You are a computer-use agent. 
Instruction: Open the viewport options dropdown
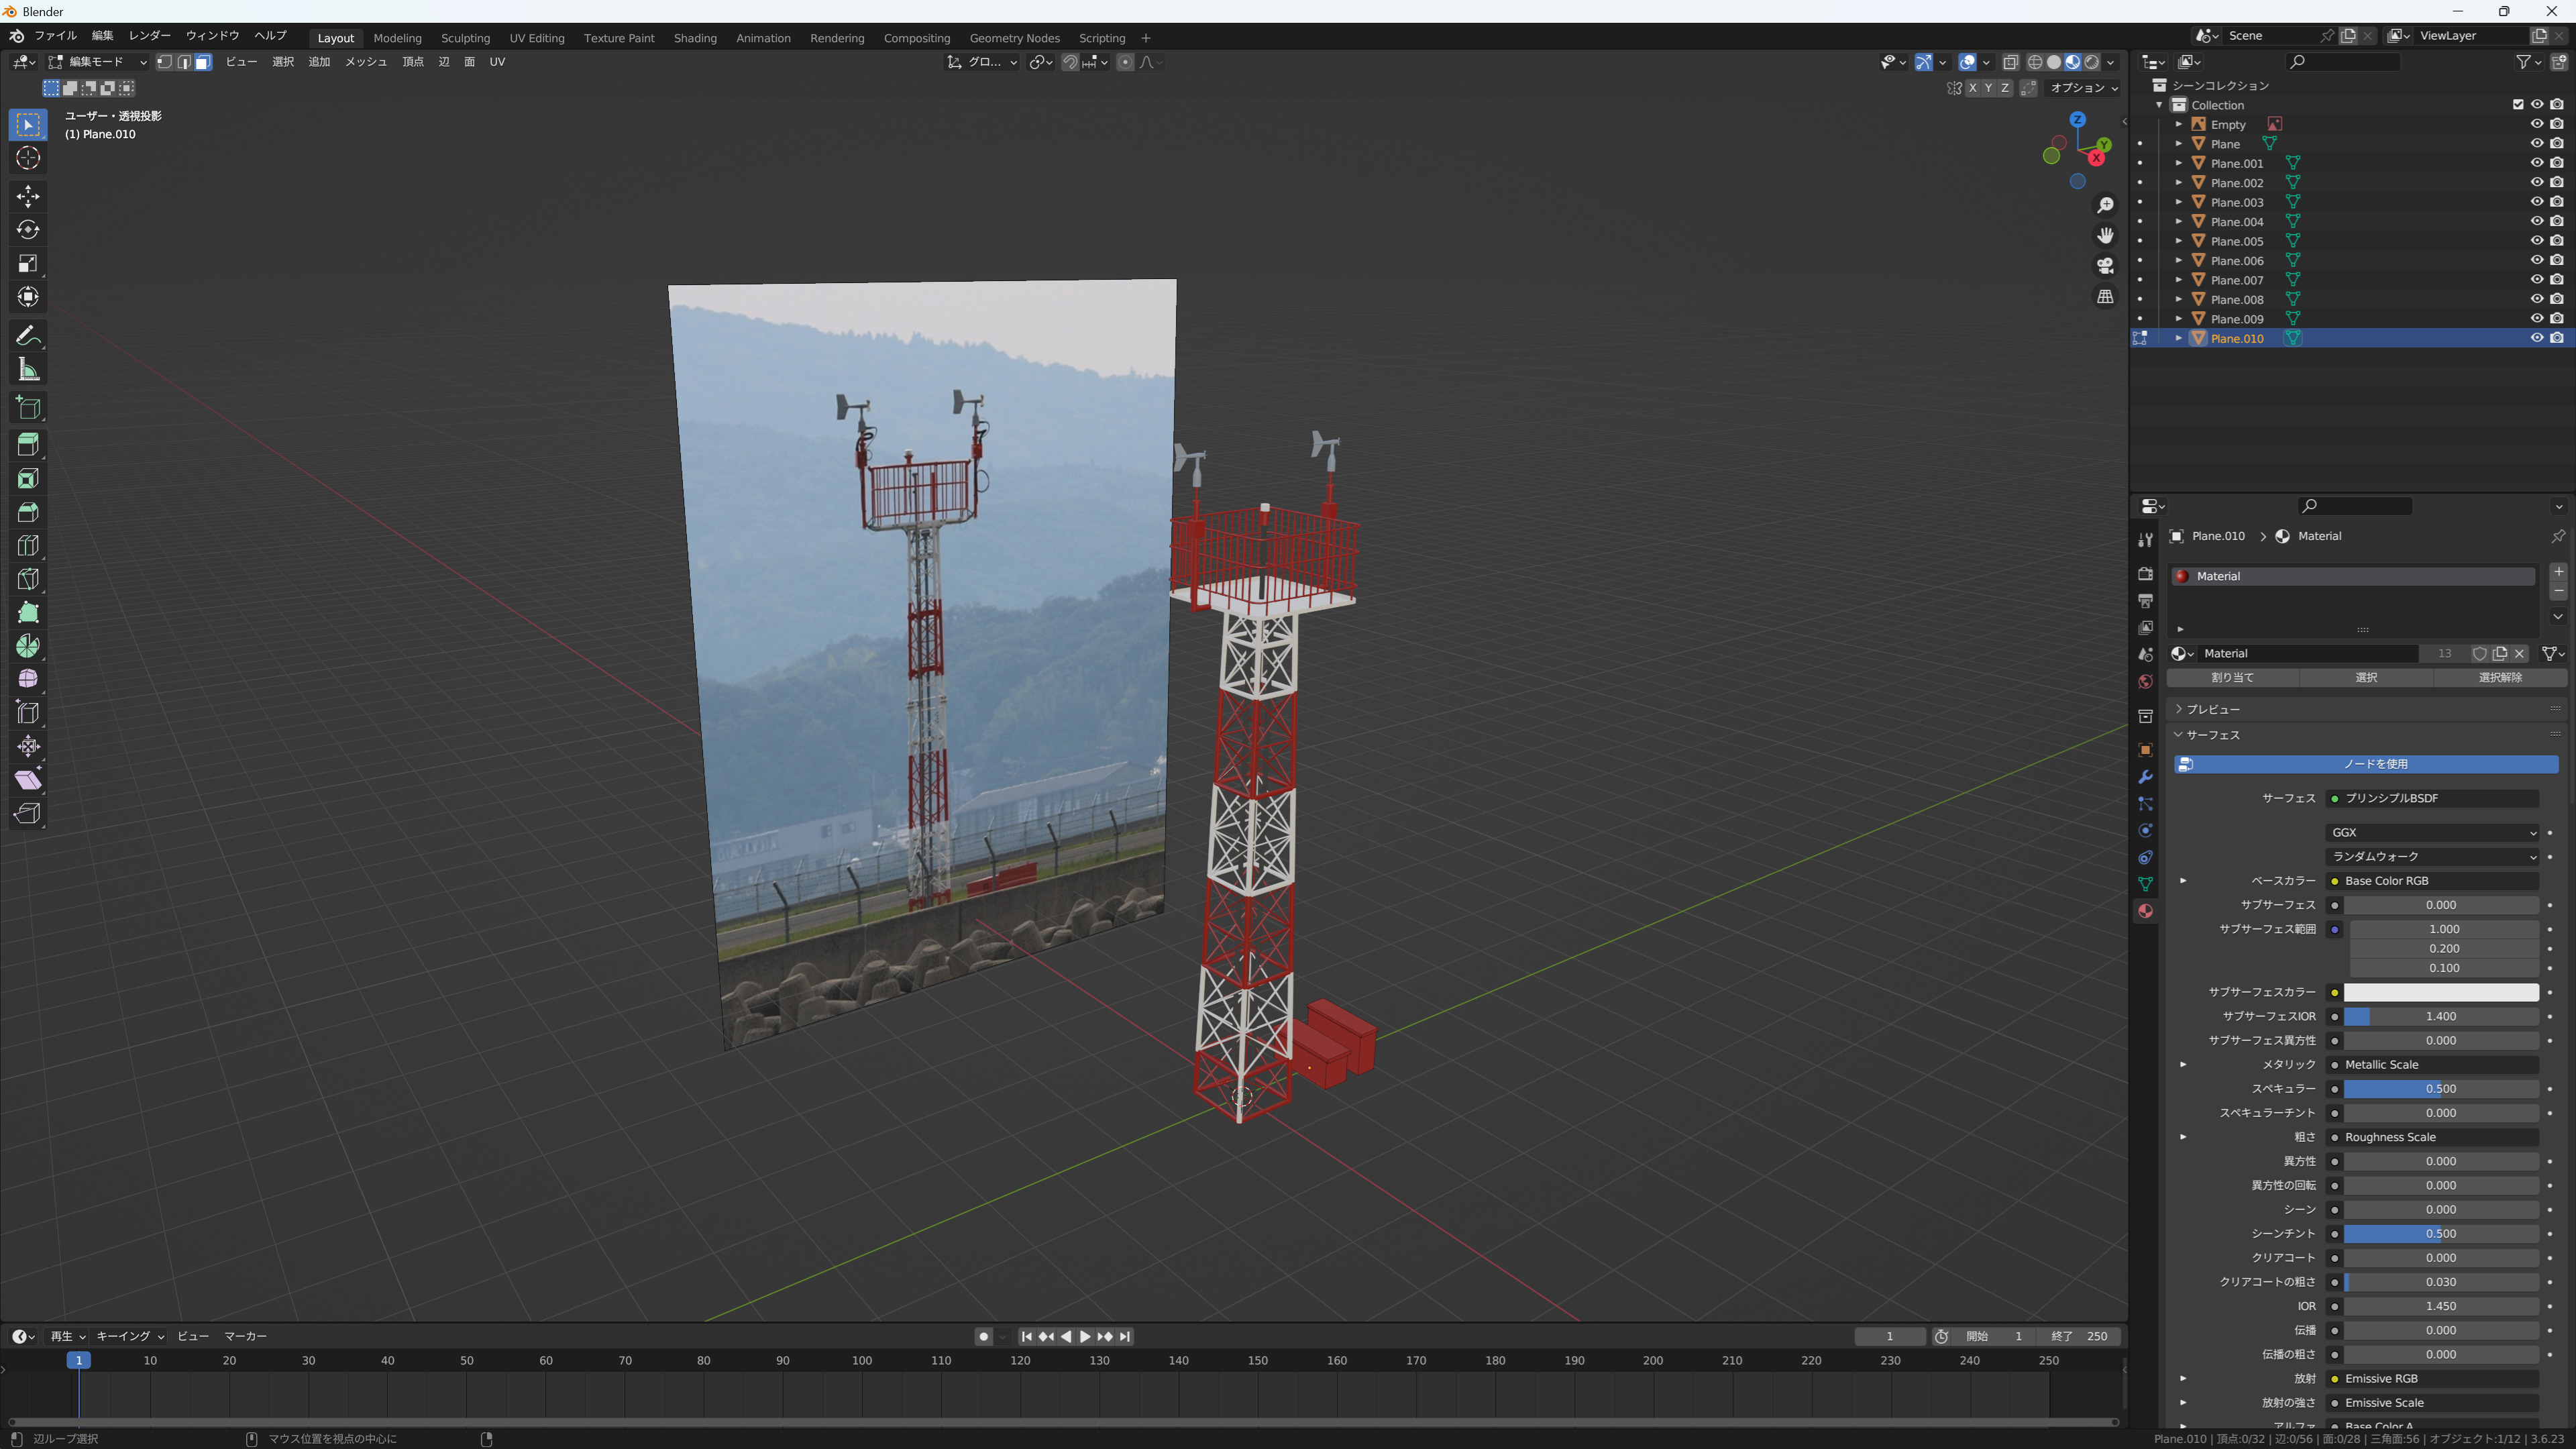2084,88
